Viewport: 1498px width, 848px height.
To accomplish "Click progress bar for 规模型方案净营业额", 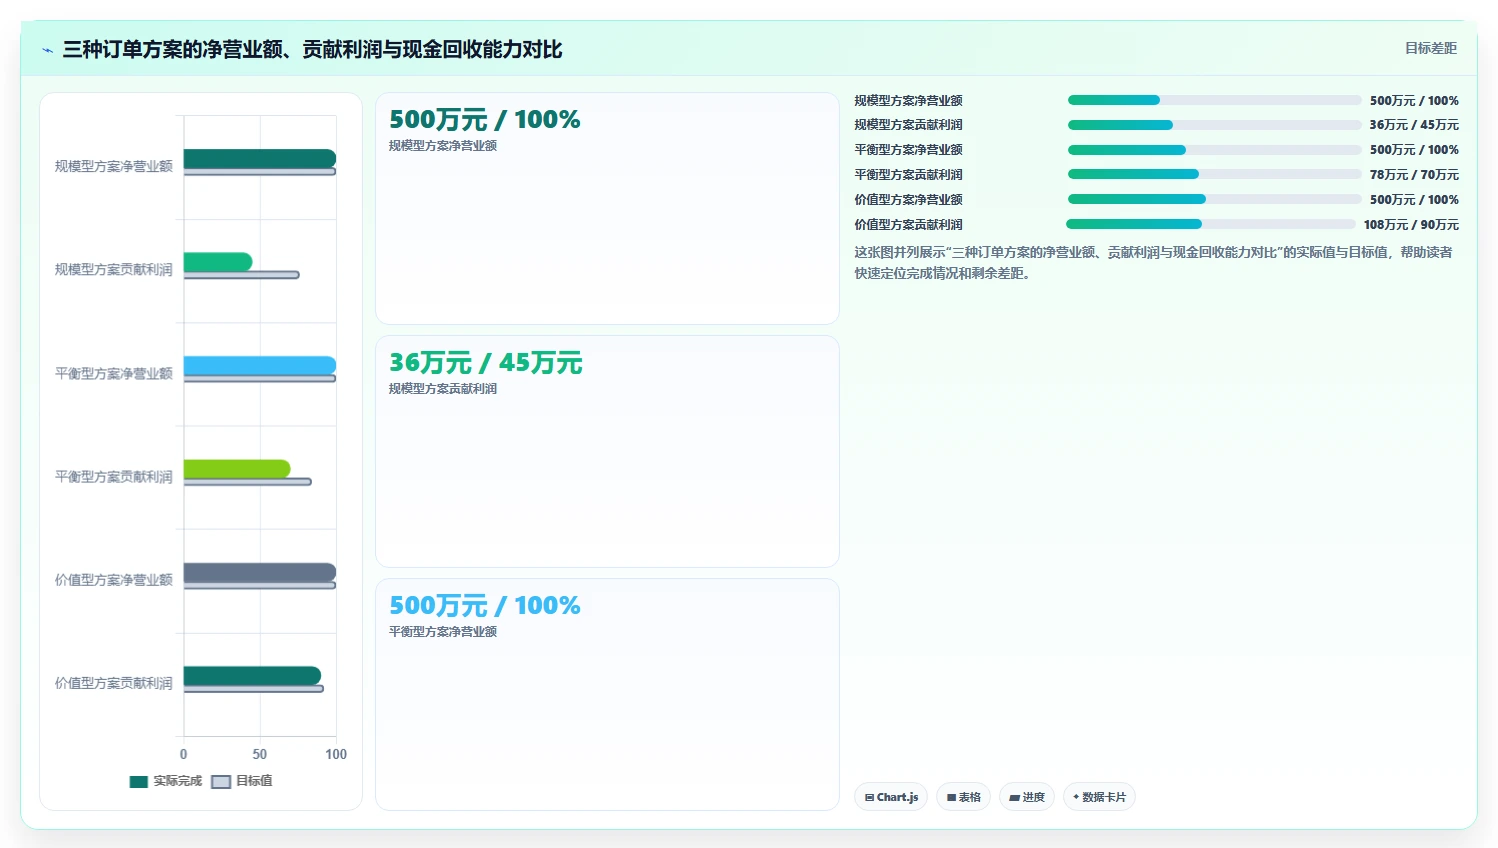I will [1214, 100].
